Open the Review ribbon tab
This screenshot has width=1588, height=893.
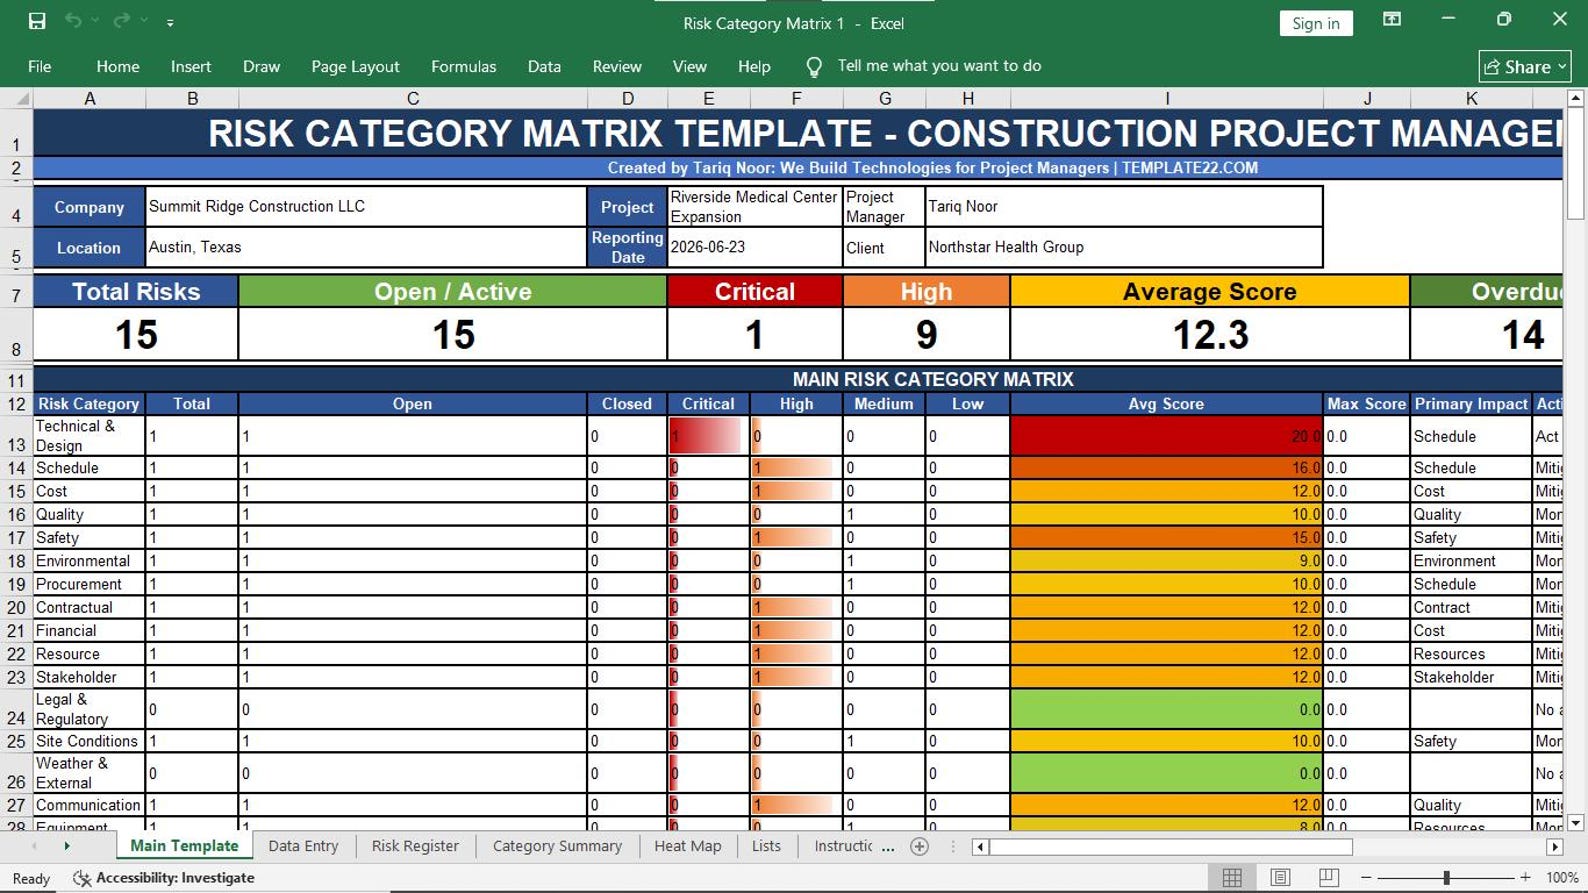pyautogui.click(x=617, y=66)
